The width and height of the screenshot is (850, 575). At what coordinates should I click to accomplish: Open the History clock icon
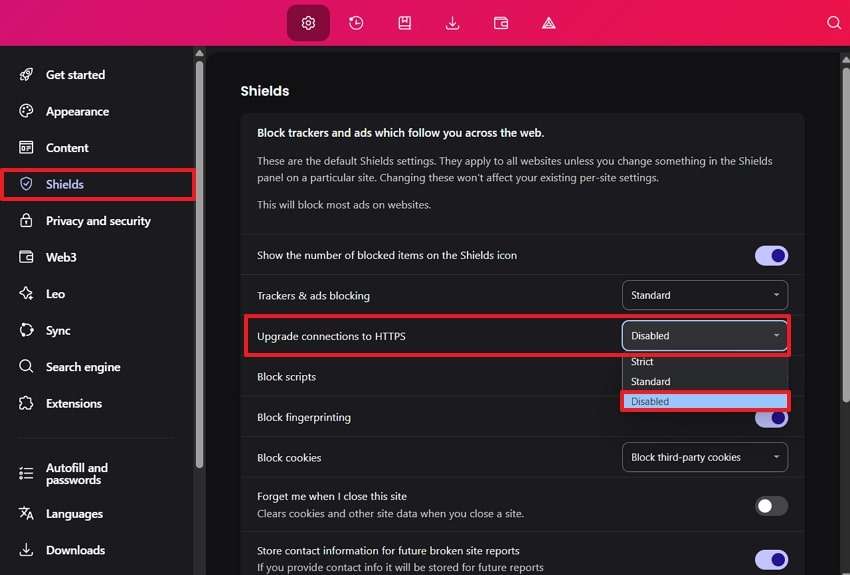356,23
